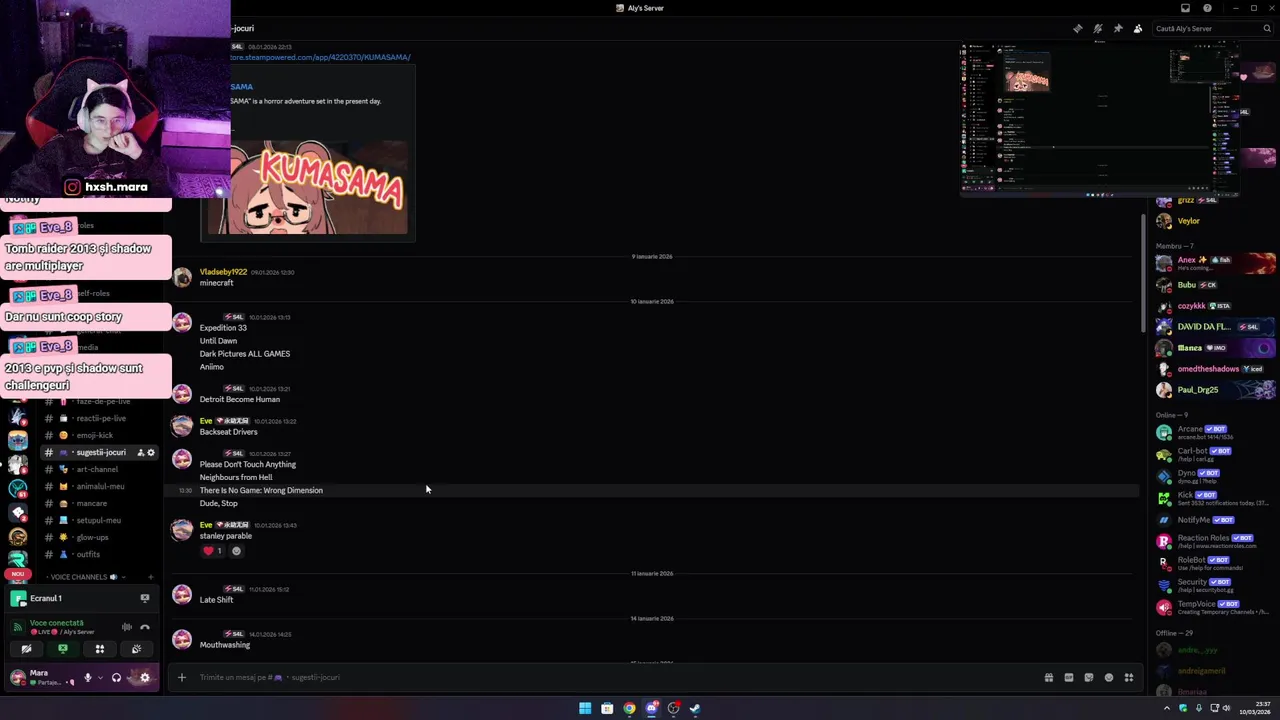Open soundboard button in voice panel
1280x720 pixels.
136,649
